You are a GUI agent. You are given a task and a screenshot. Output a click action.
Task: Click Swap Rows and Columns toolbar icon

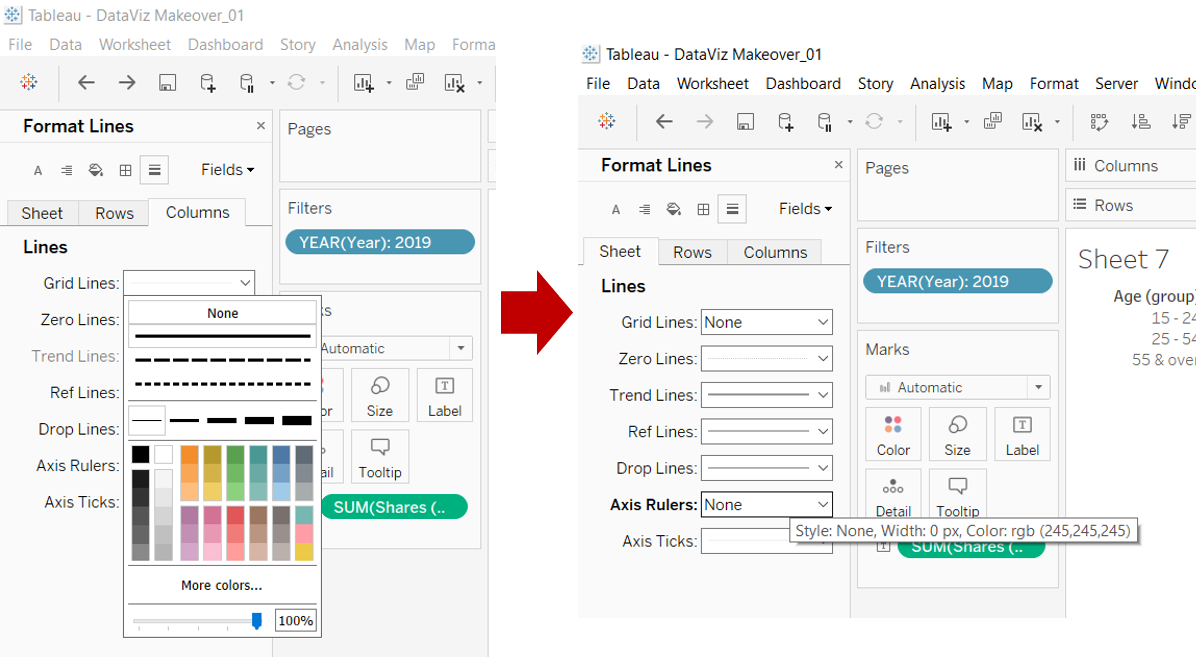(x=1099, y=122)
